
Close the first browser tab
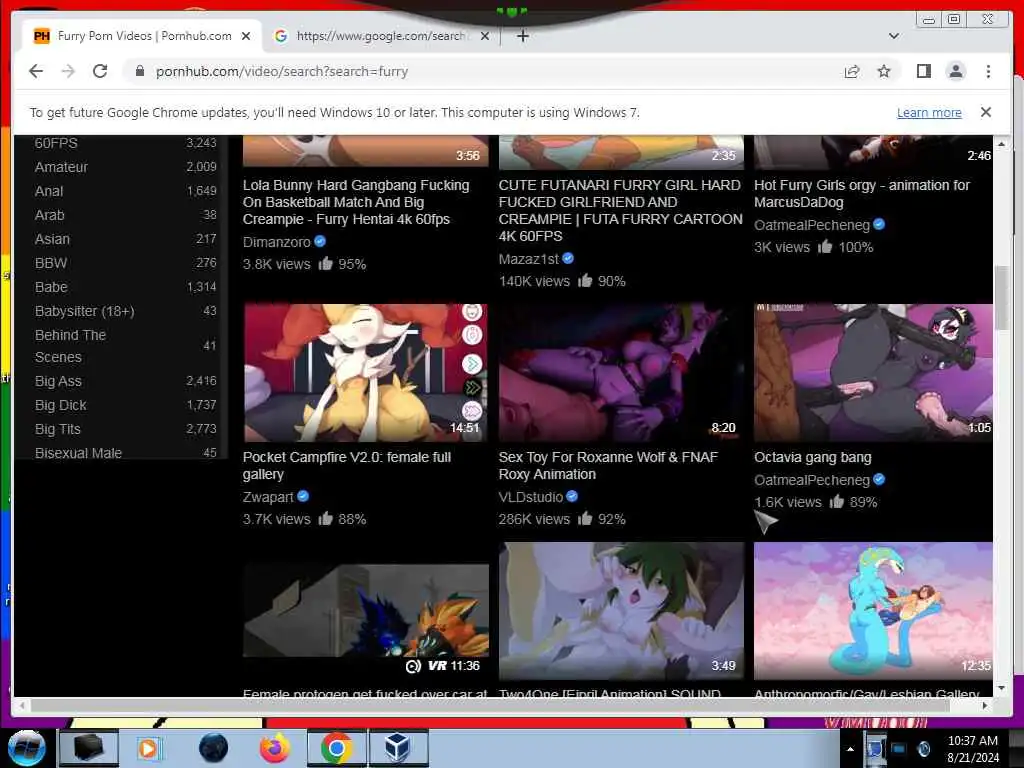click(246, 36)
